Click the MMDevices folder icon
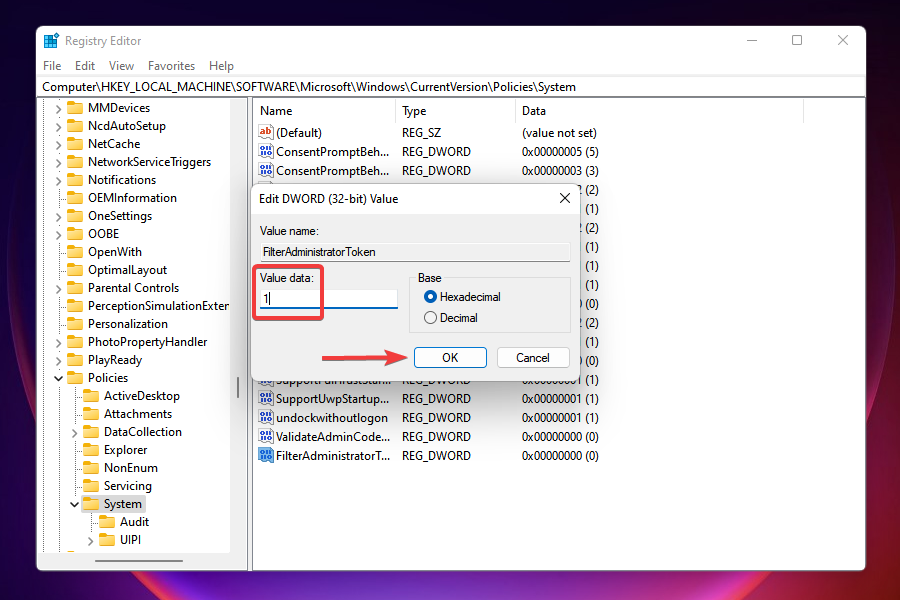The height and width of the screenshot is (600, 900). pos(75,108)
